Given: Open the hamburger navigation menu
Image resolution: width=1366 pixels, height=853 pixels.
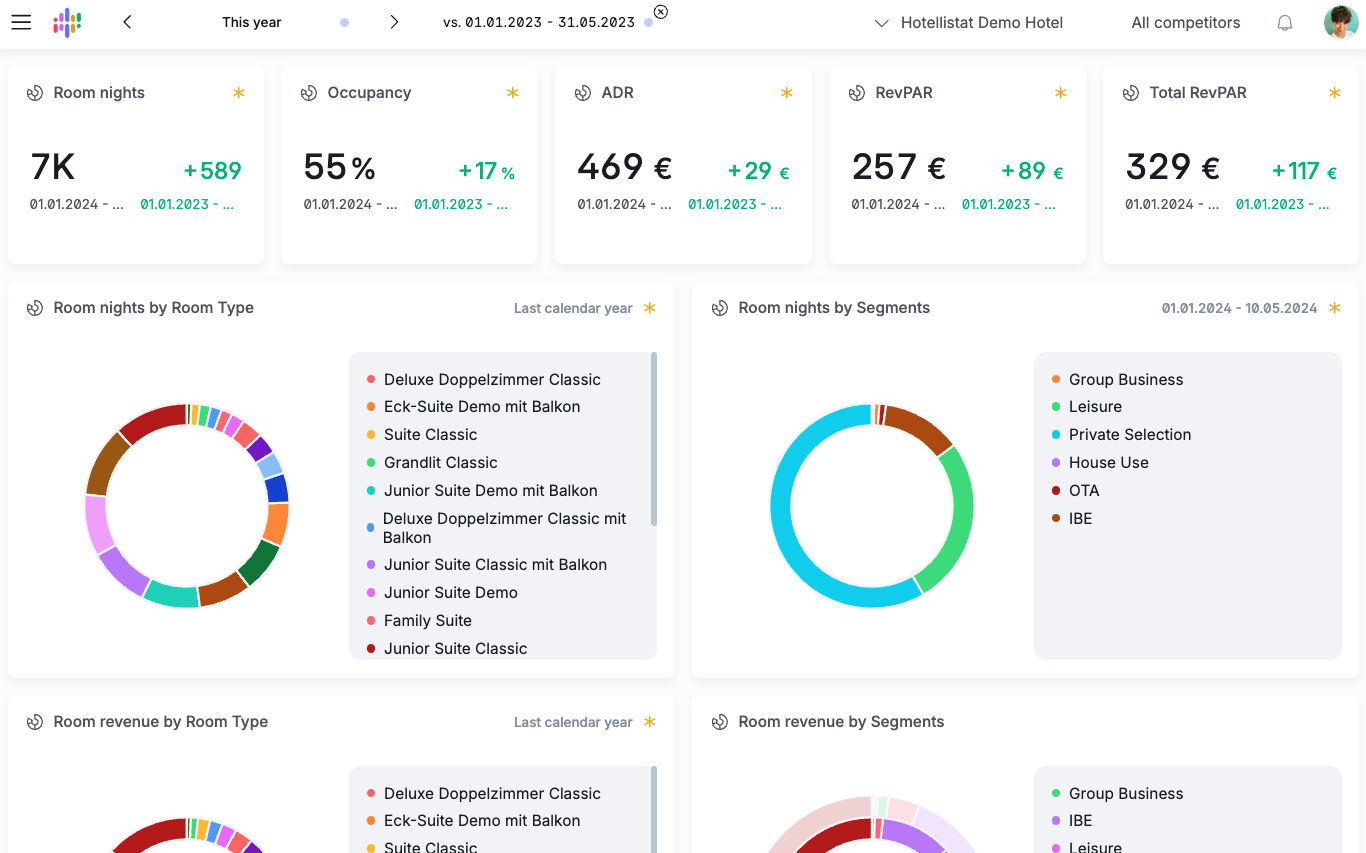Looking at the screenshot, I should (20, 22).
